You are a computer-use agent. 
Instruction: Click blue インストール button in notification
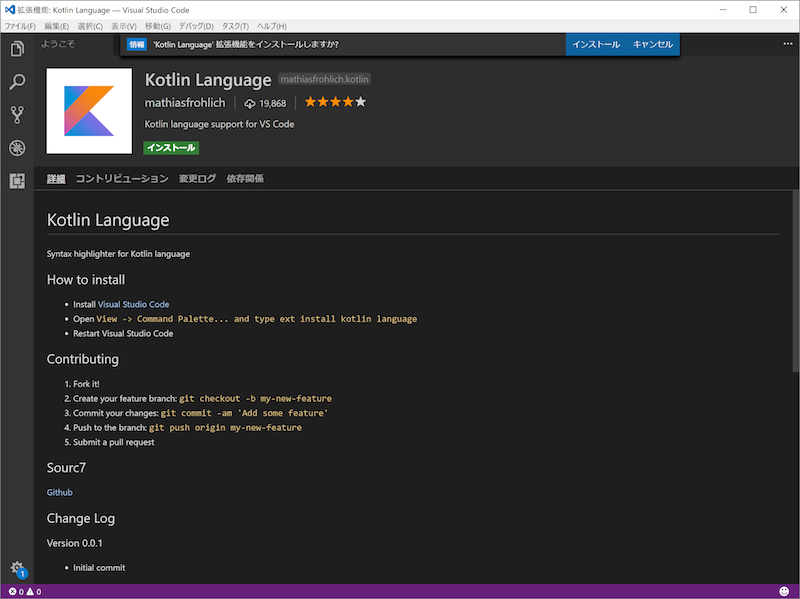tap(596, 44)
